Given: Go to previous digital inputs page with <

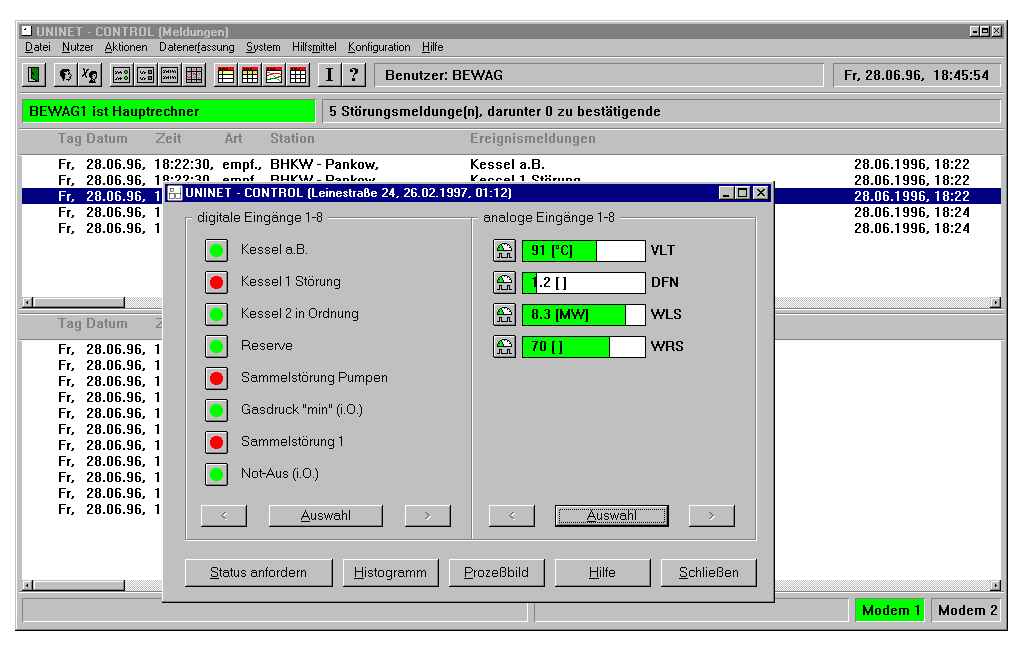Looking at the screenshot, I should point(224,515).
